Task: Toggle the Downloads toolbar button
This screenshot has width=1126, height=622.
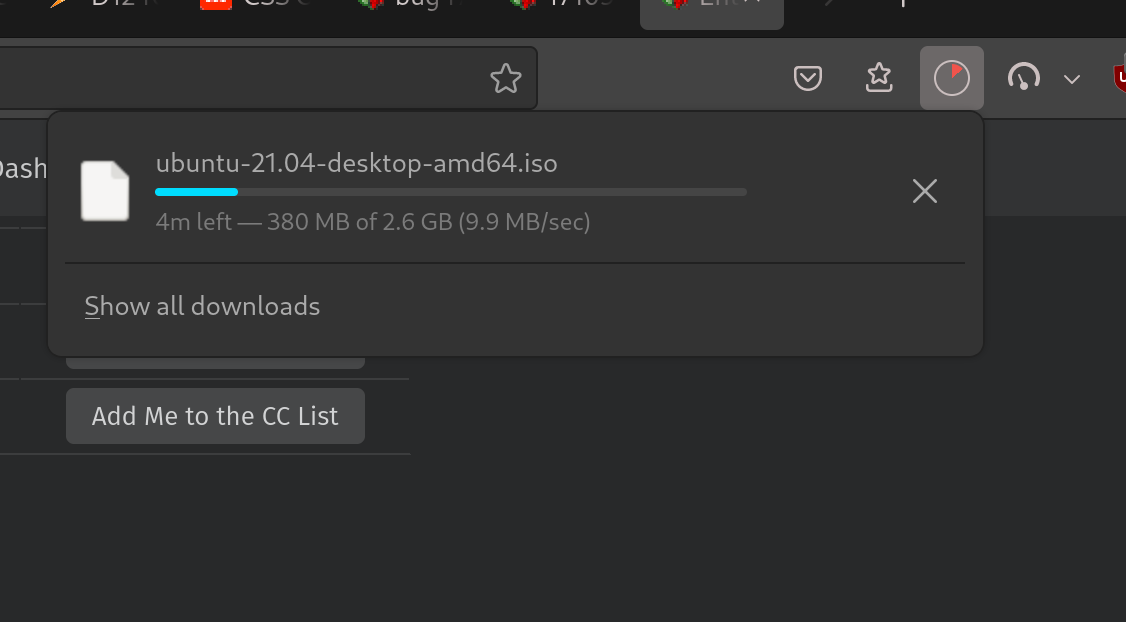Action: [951, 78]
